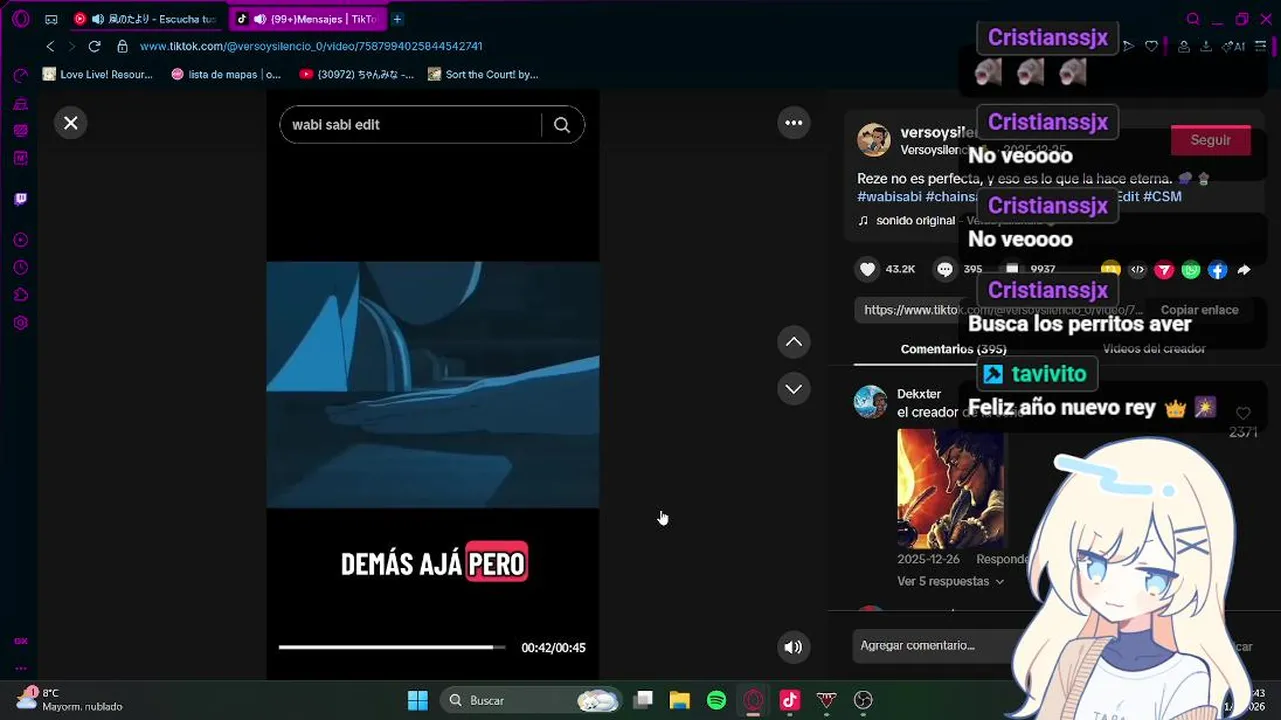The height and width of the screenshot is (720, 1281).
Task: Click the embed code share icon
Action: [1137, 270]
